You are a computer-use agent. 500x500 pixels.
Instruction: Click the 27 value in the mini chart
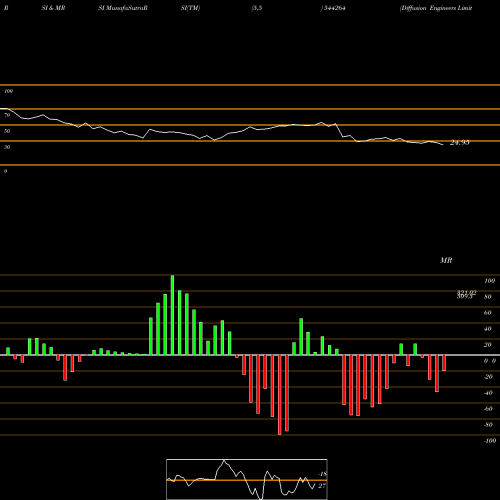[322, 486]
